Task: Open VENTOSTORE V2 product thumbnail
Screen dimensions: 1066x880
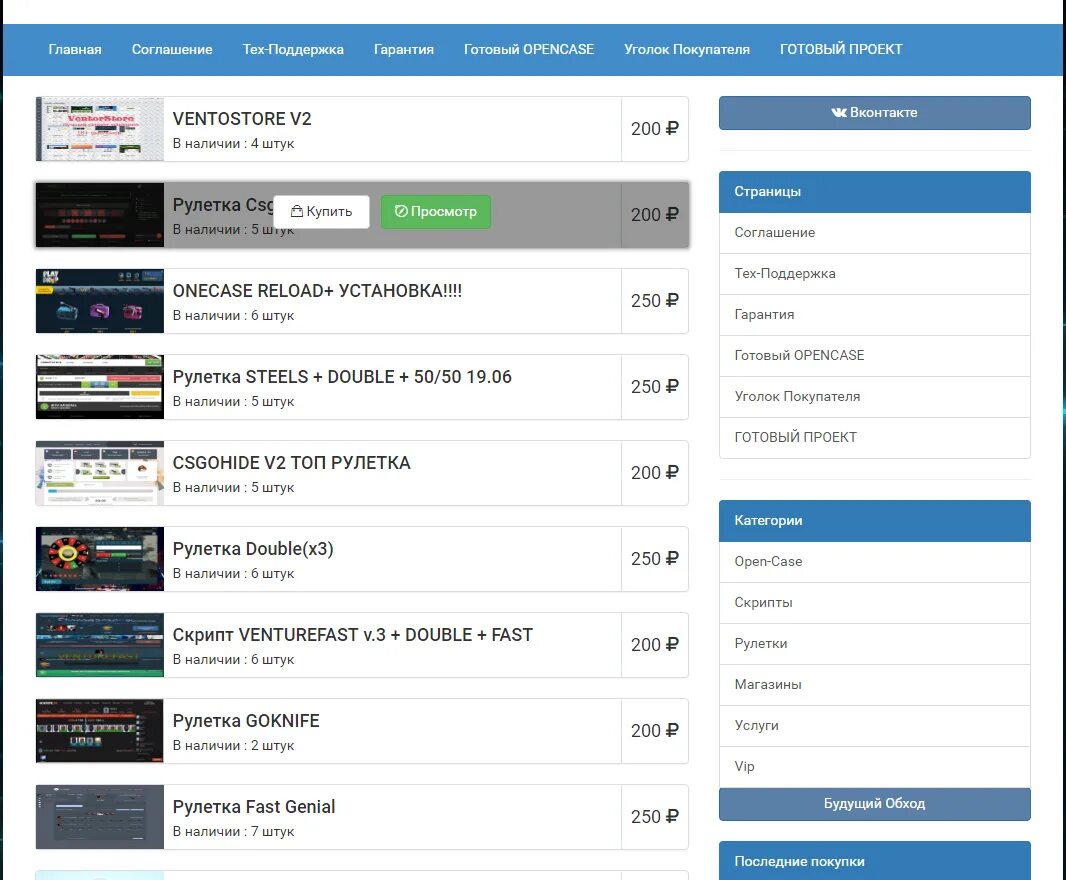Action: pyautogui.click(x=100, y=129)
